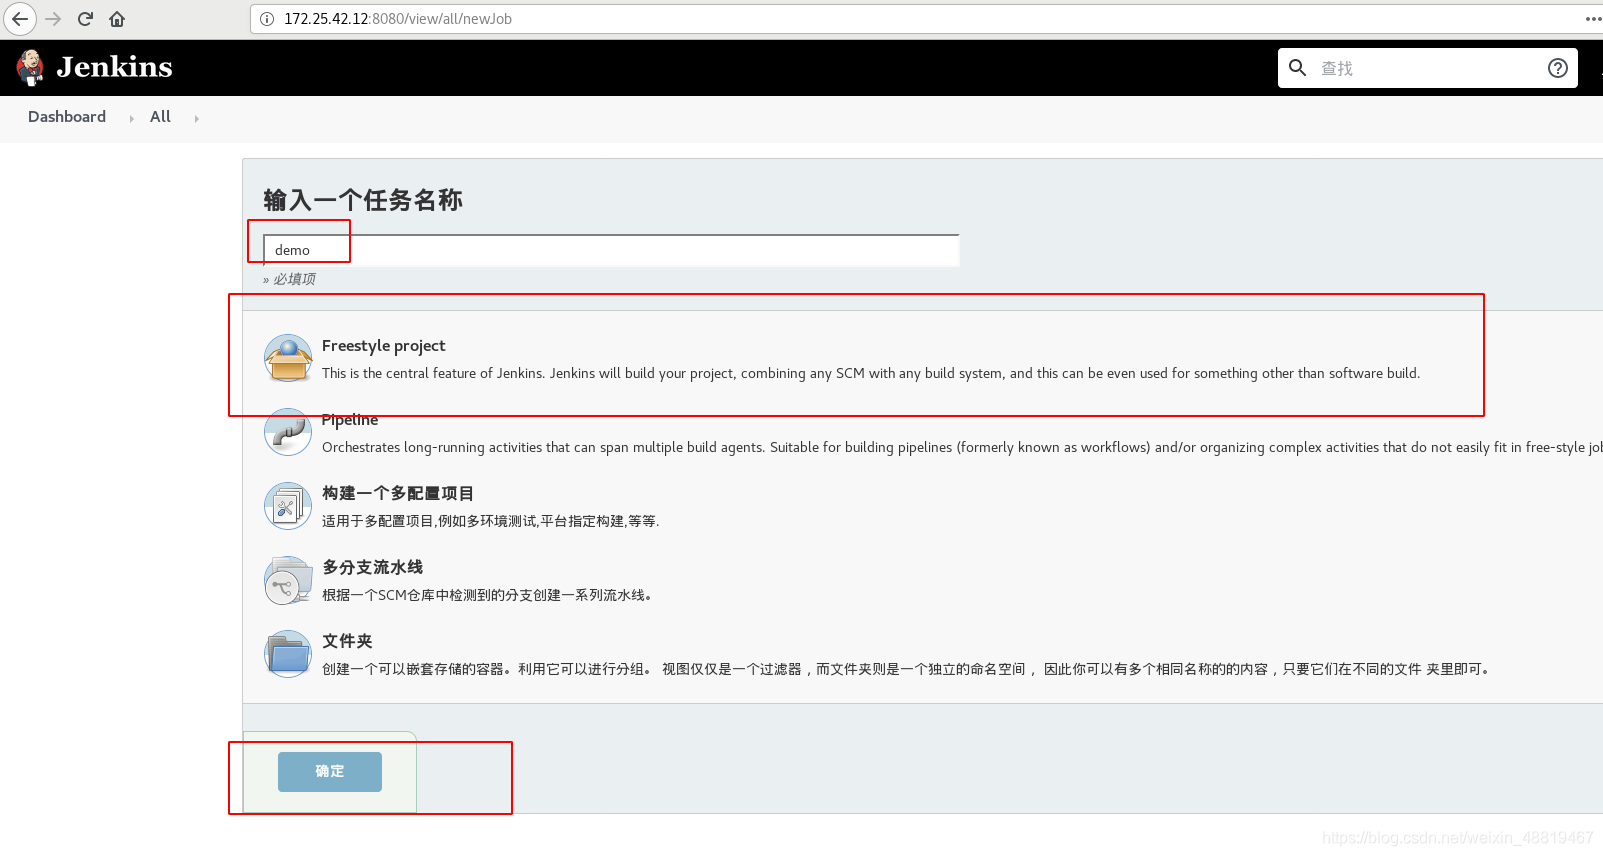The image size is (1603, 856).
Task: Click the 确定 confirm button
Action: click(x=330, y=772)
